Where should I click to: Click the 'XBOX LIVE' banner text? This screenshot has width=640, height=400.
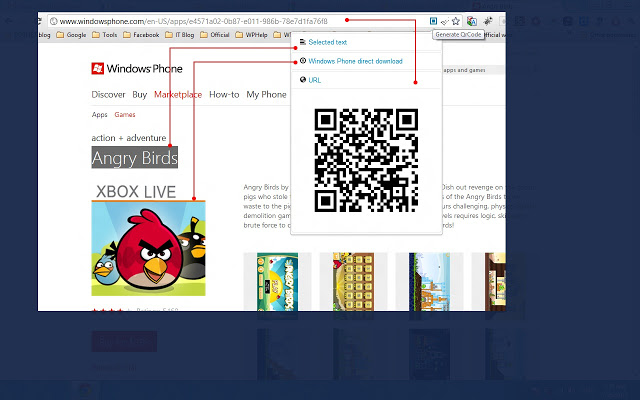pyautogui.click(x=136, y=192)
